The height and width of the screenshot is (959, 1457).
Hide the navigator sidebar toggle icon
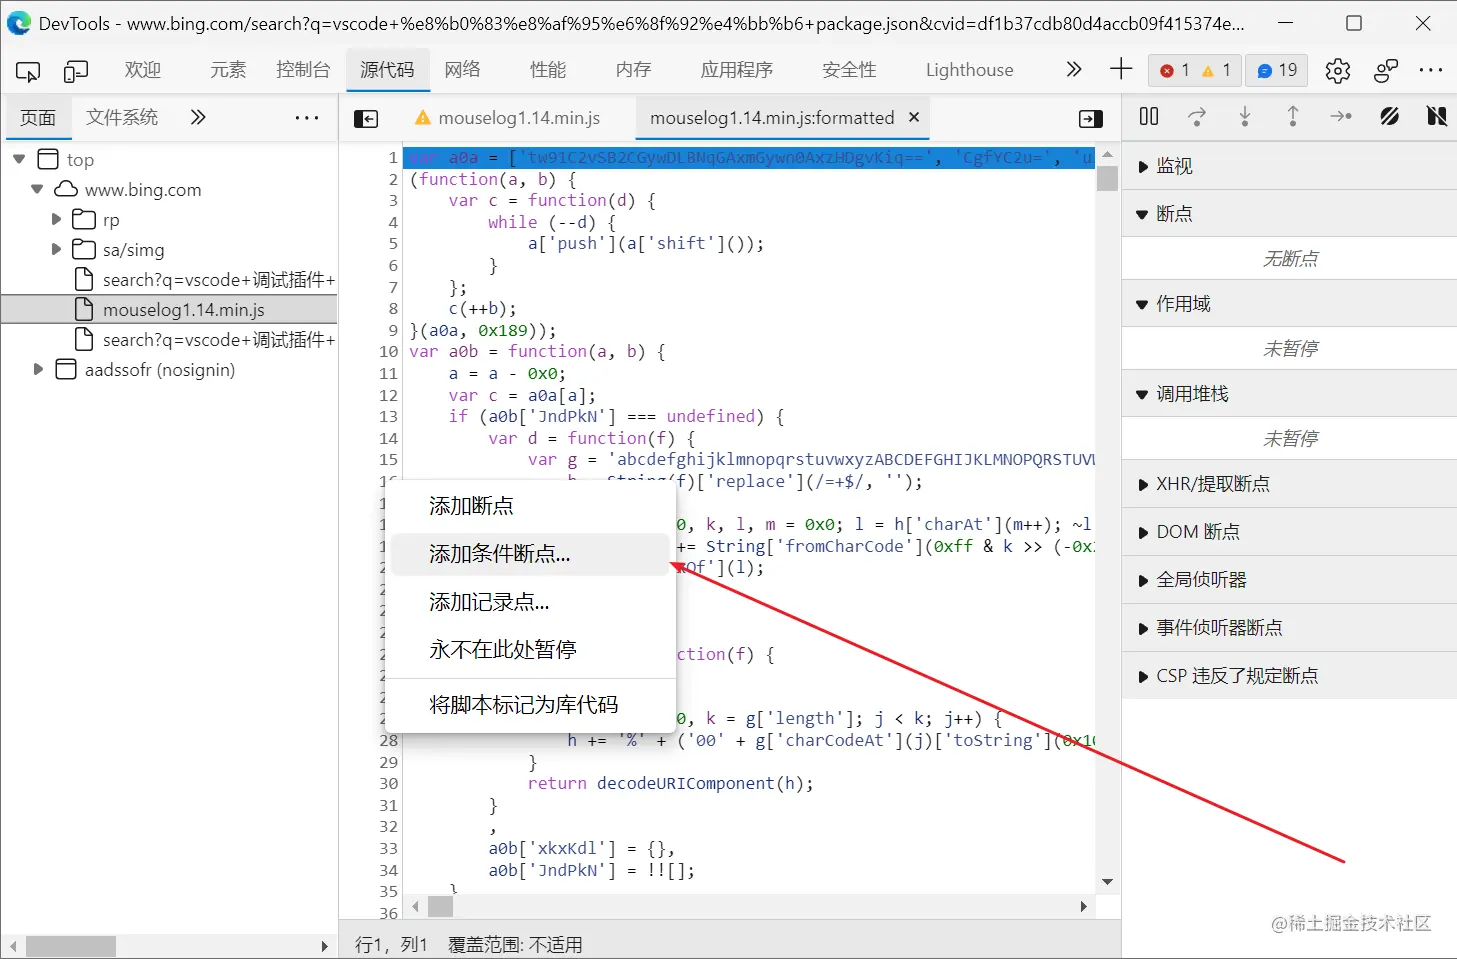[367, 119]
